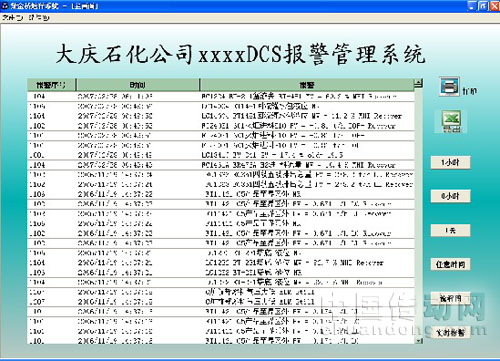Open the leftmost menu in the menu bar

pos(12,18)
